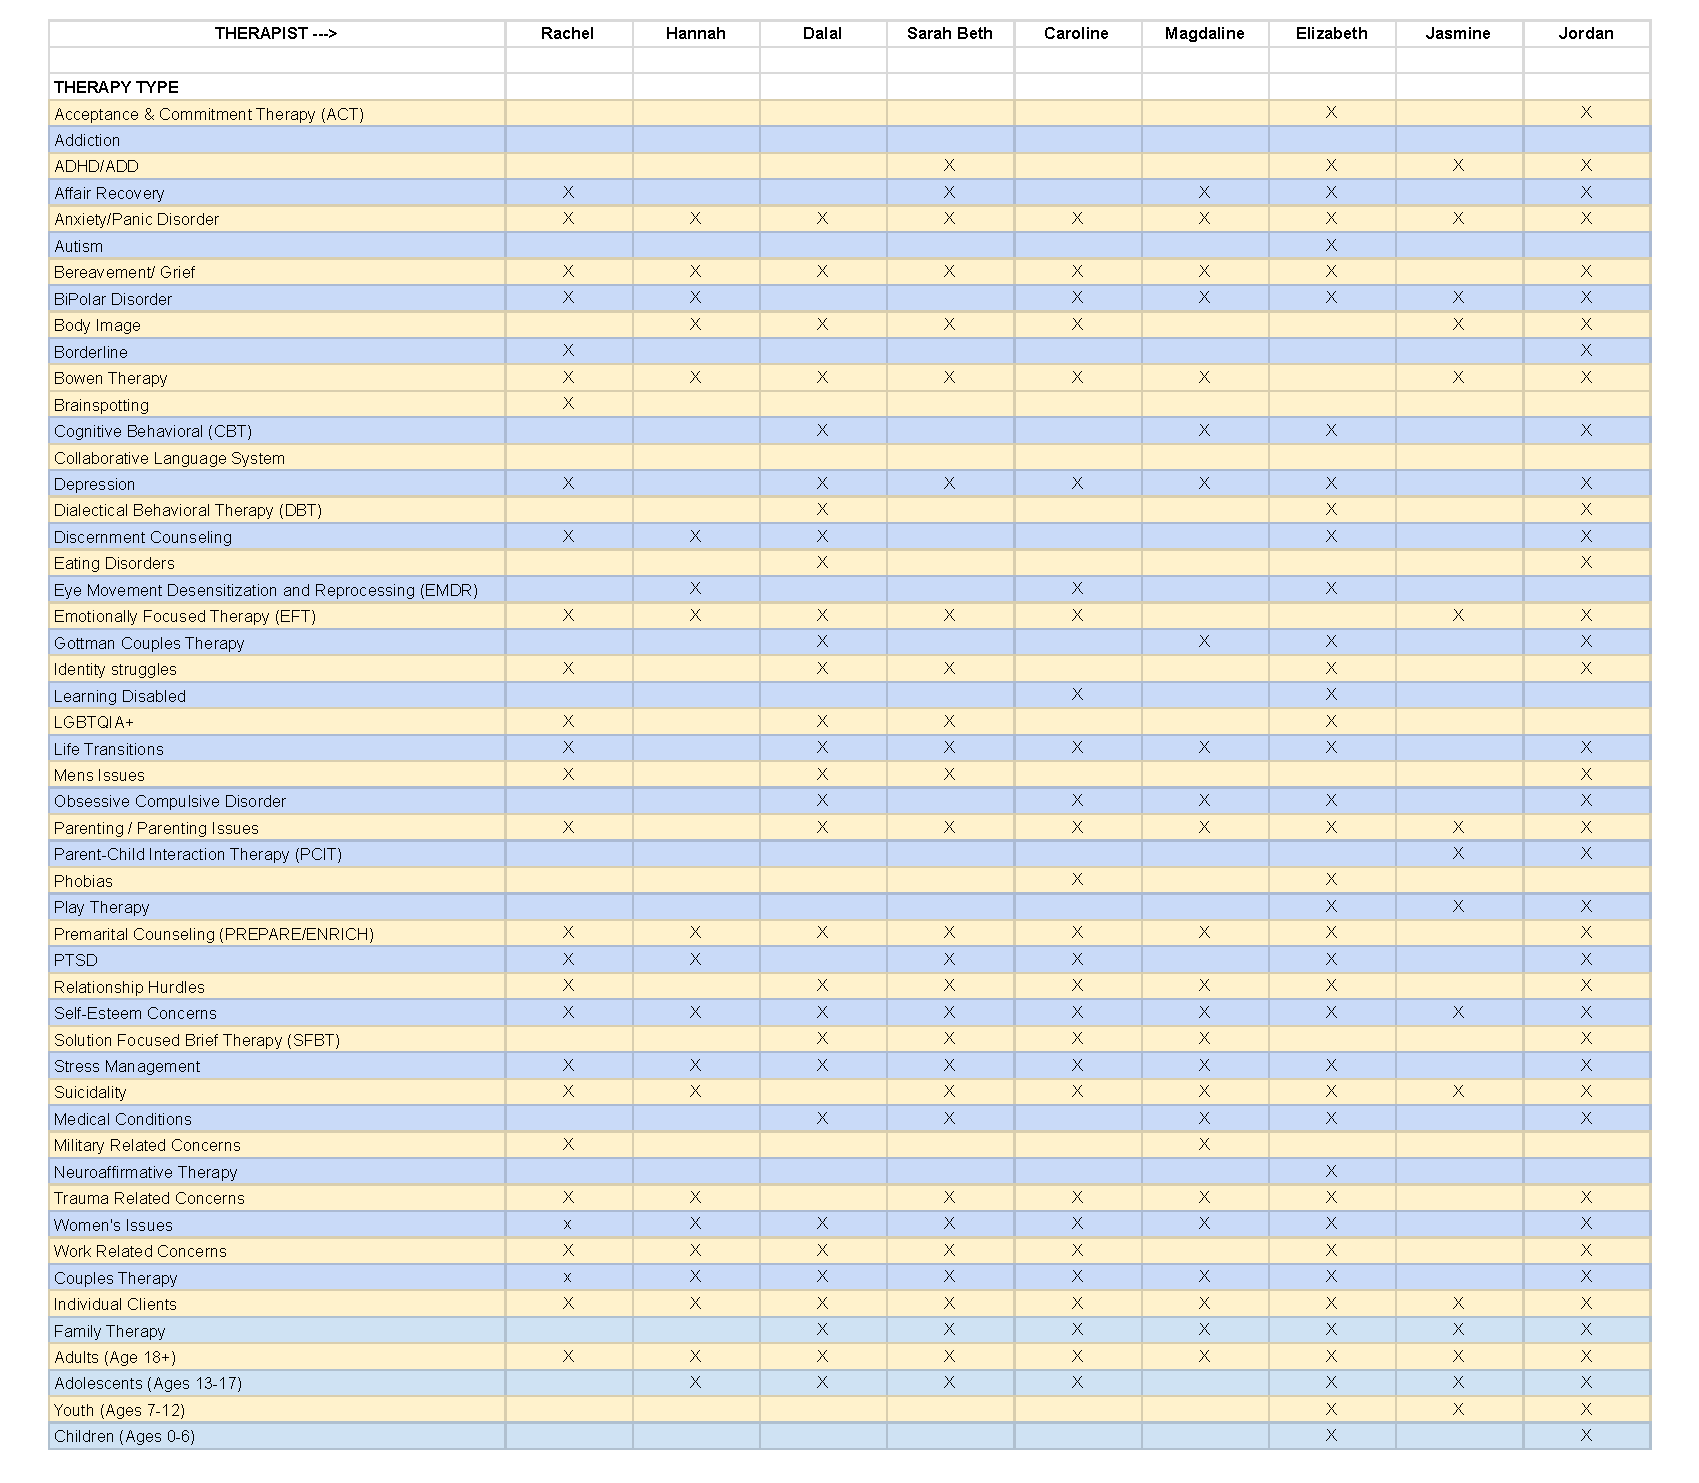Viewport: 1699px width, 1483px height.
Task: Click the Eye Movement Desensitization (EMDR) label
Action: point(265,590)
